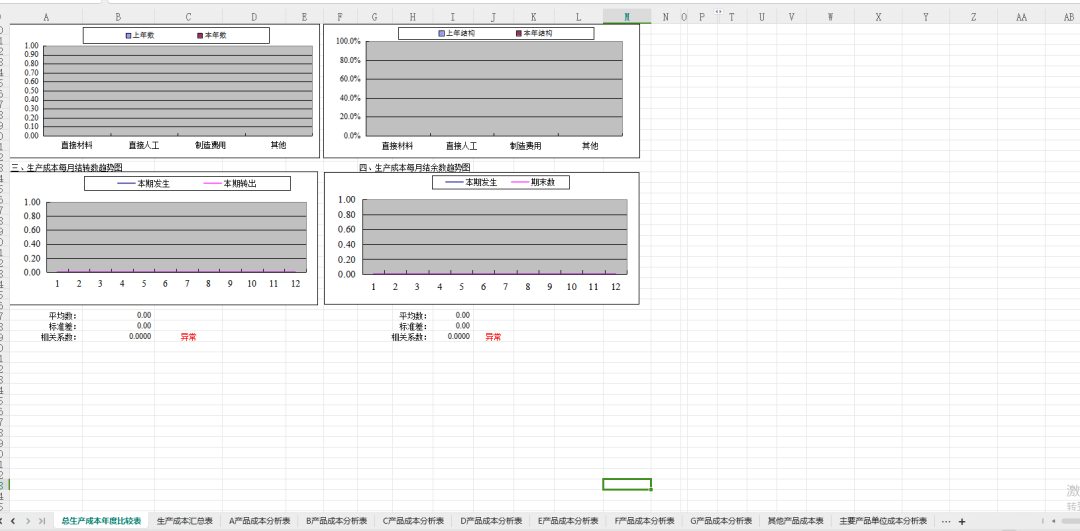Click 0.90 axis value in yearly chart
Screen dimensions: 1080x531
(32, 54)
